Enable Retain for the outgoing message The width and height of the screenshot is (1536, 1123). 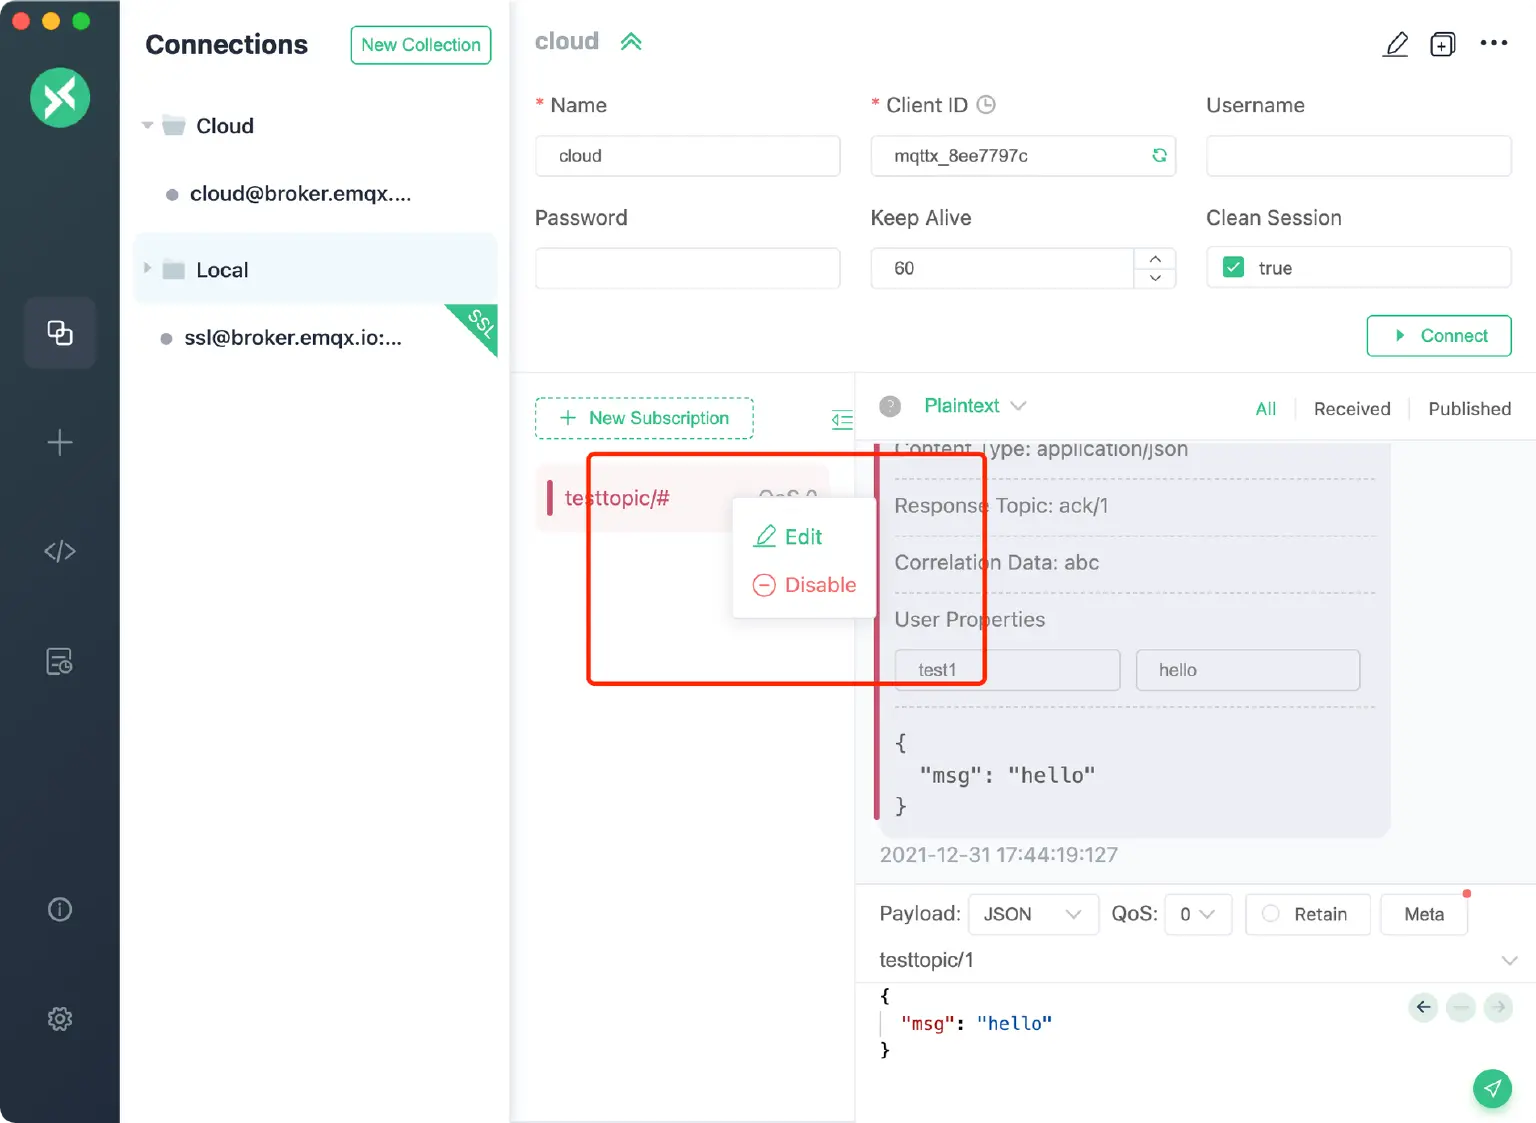(x=1271, y=913)
